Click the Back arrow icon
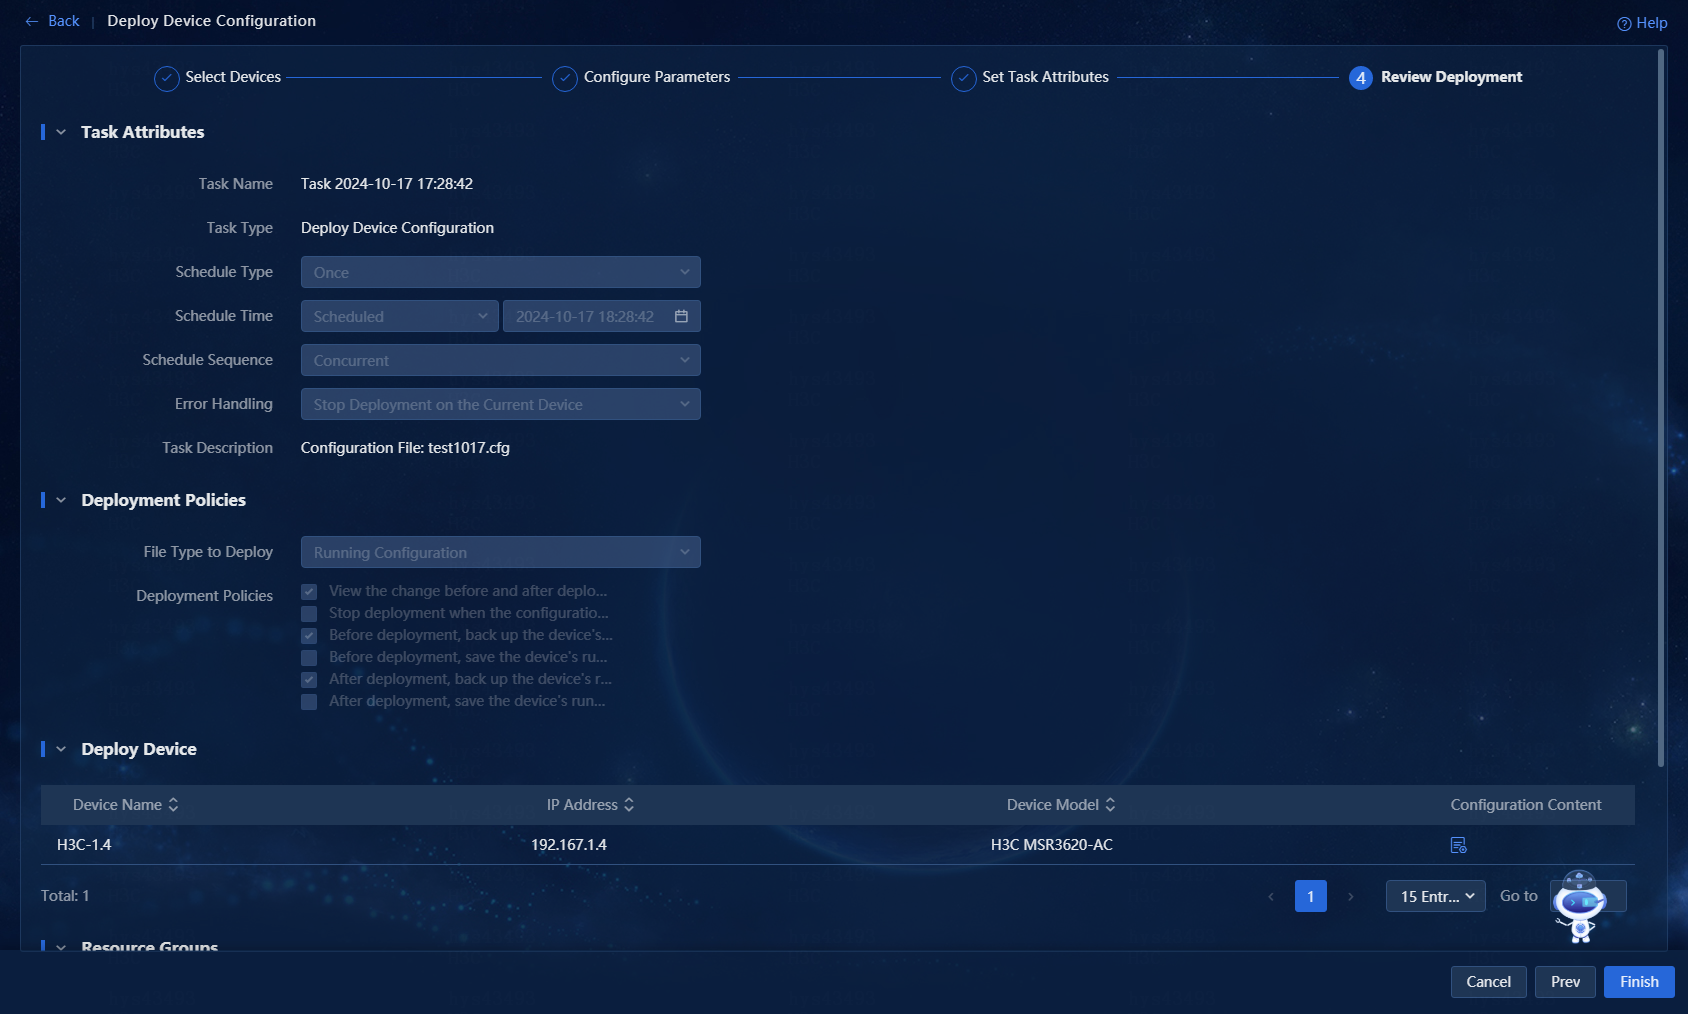The image size is (1688, 1014). (x=32, y=21)
